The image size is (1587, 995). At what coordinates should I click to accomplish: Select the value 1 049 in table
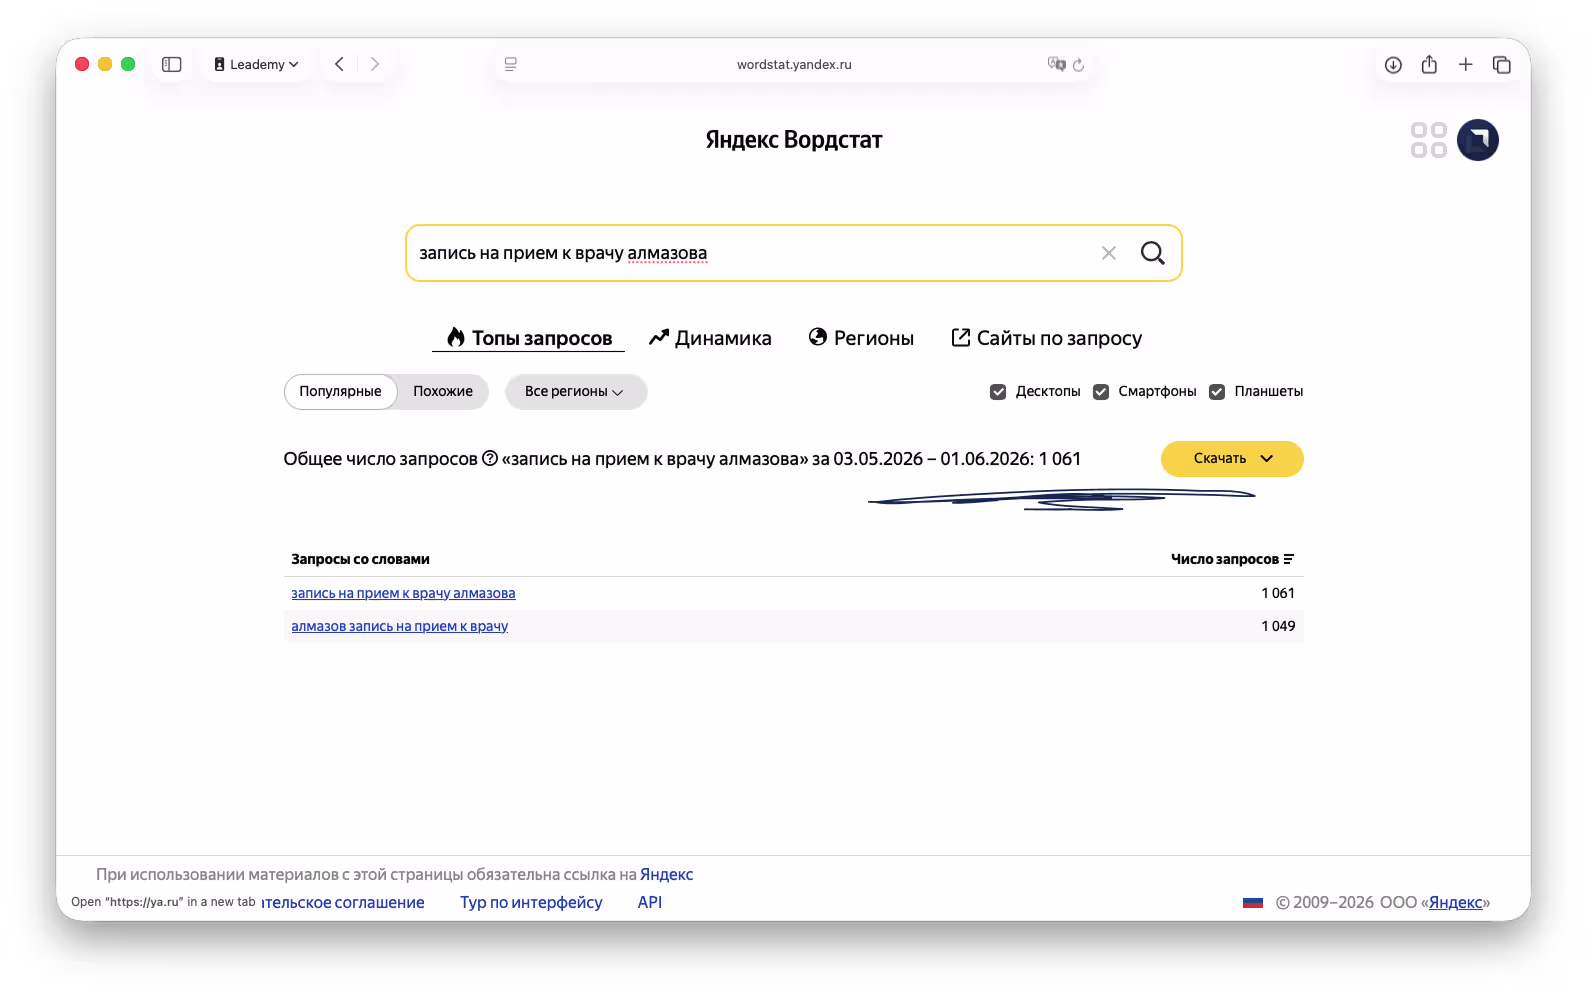[x=1278, y=626]
